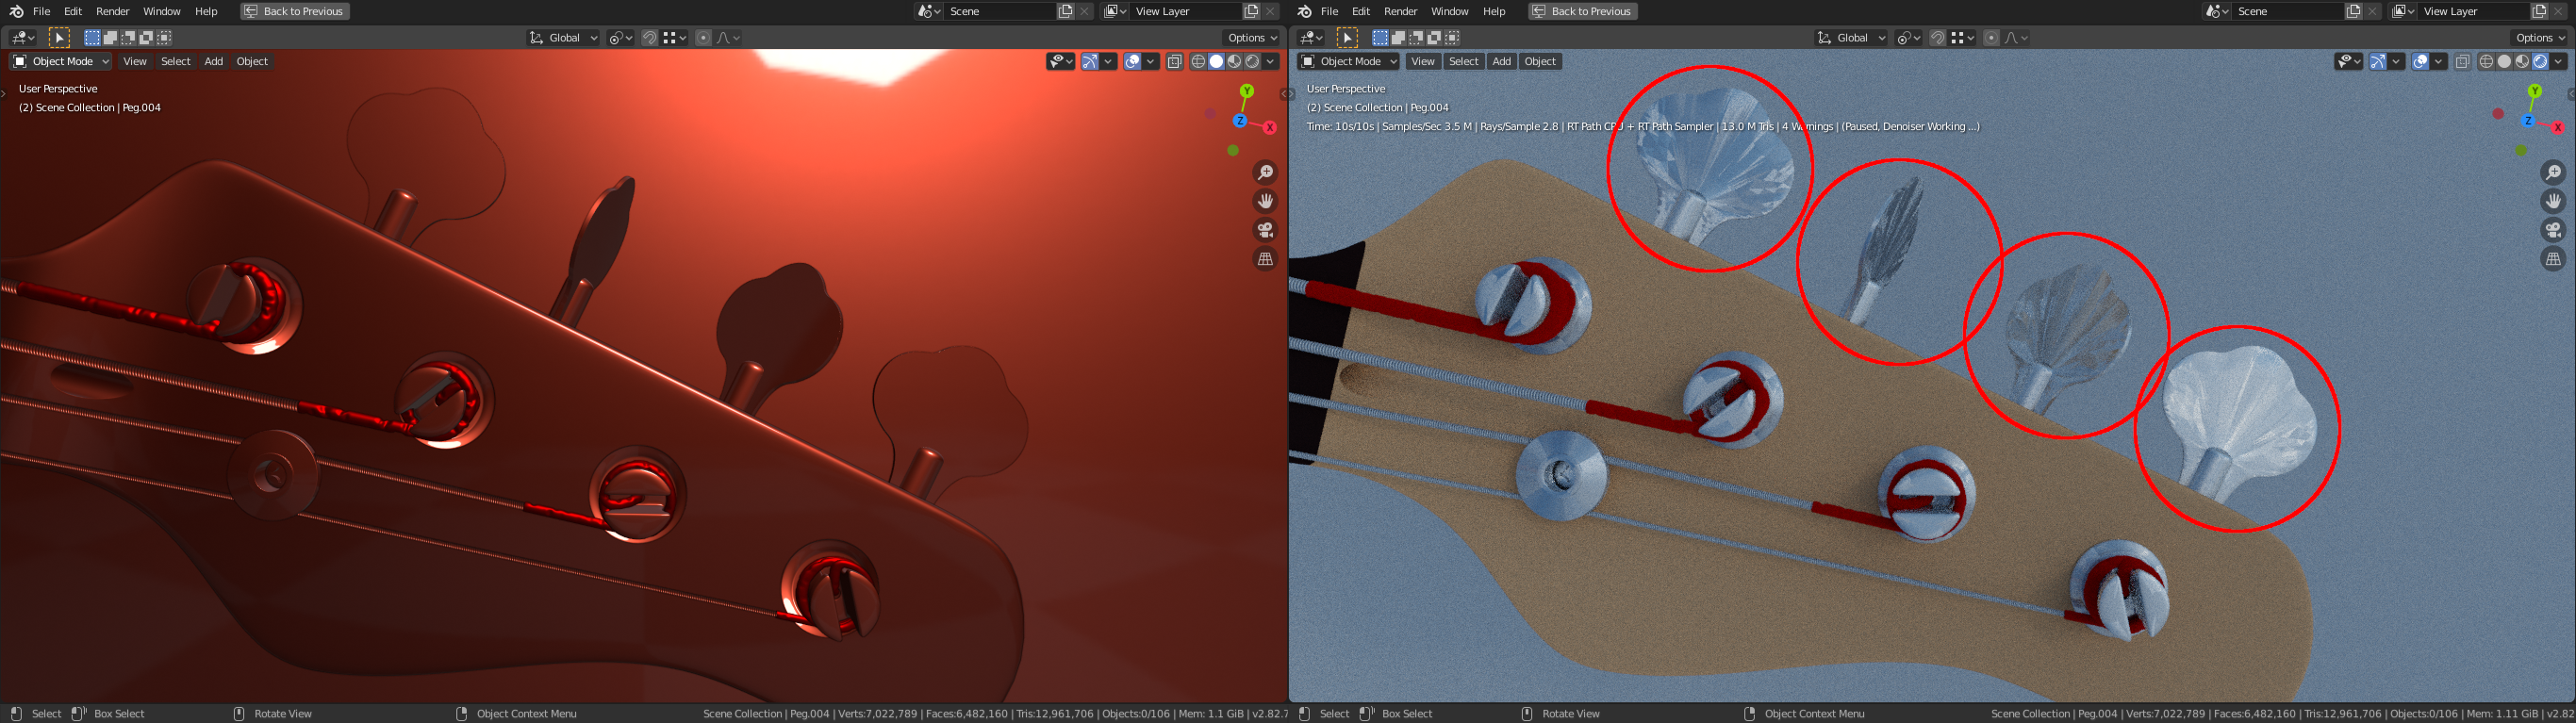Click Back to Previous in the left window

[x=294, y=11]
